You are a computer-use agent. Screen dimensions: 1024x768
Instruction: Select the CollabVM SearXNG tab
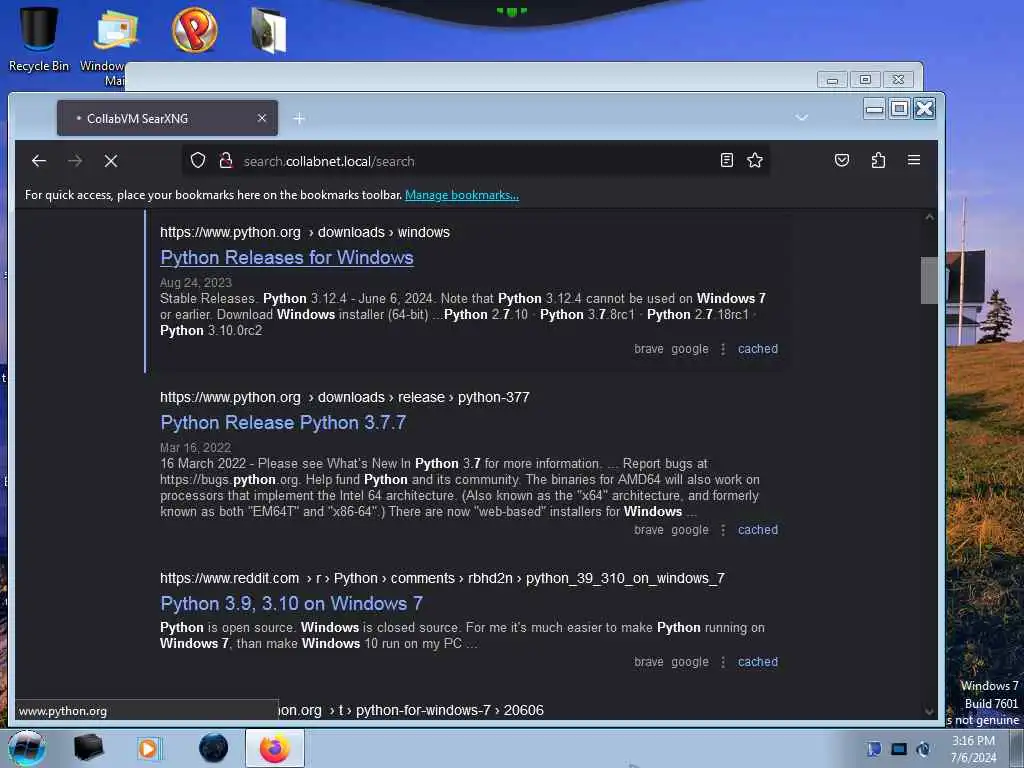(167, 118)
